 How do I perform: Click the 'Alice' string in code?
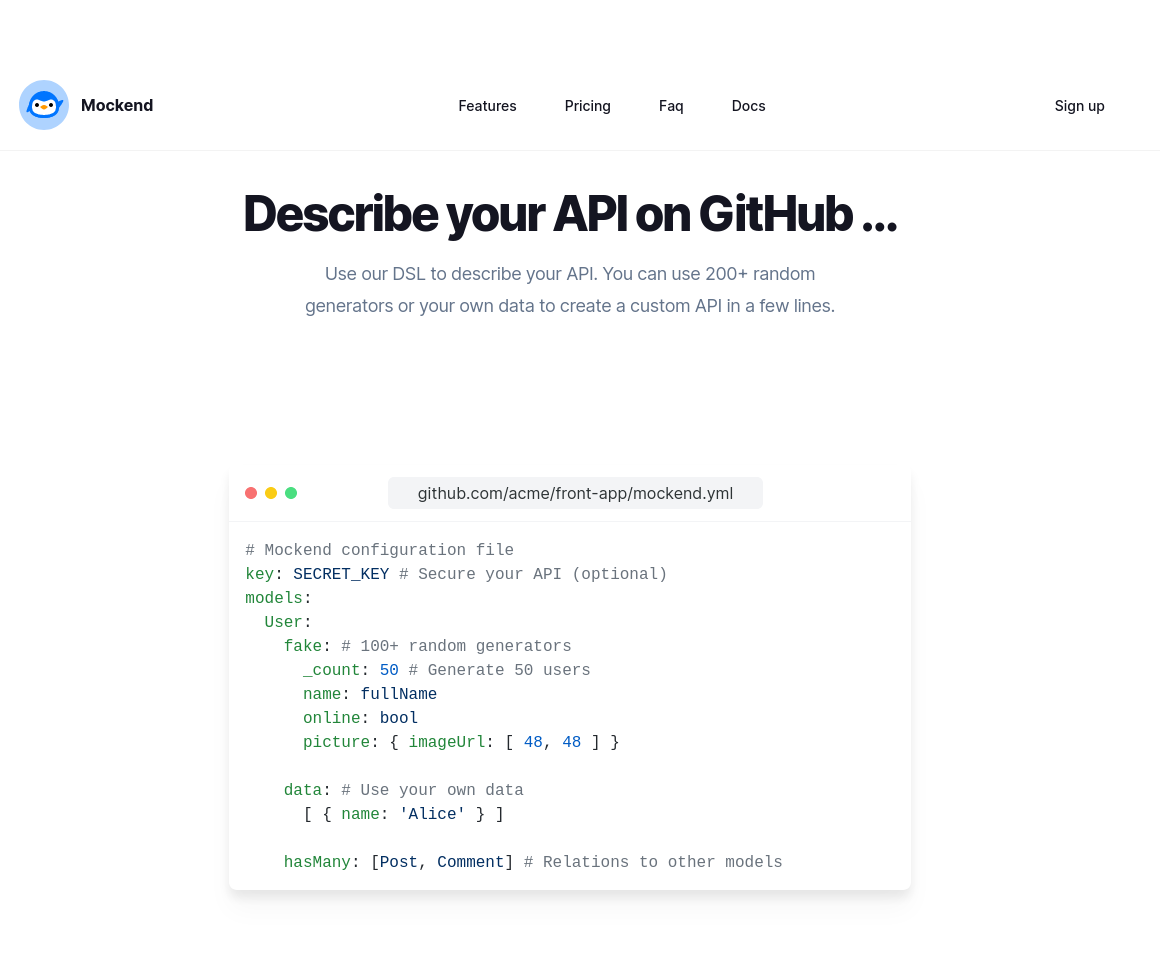tap(433, 814)
